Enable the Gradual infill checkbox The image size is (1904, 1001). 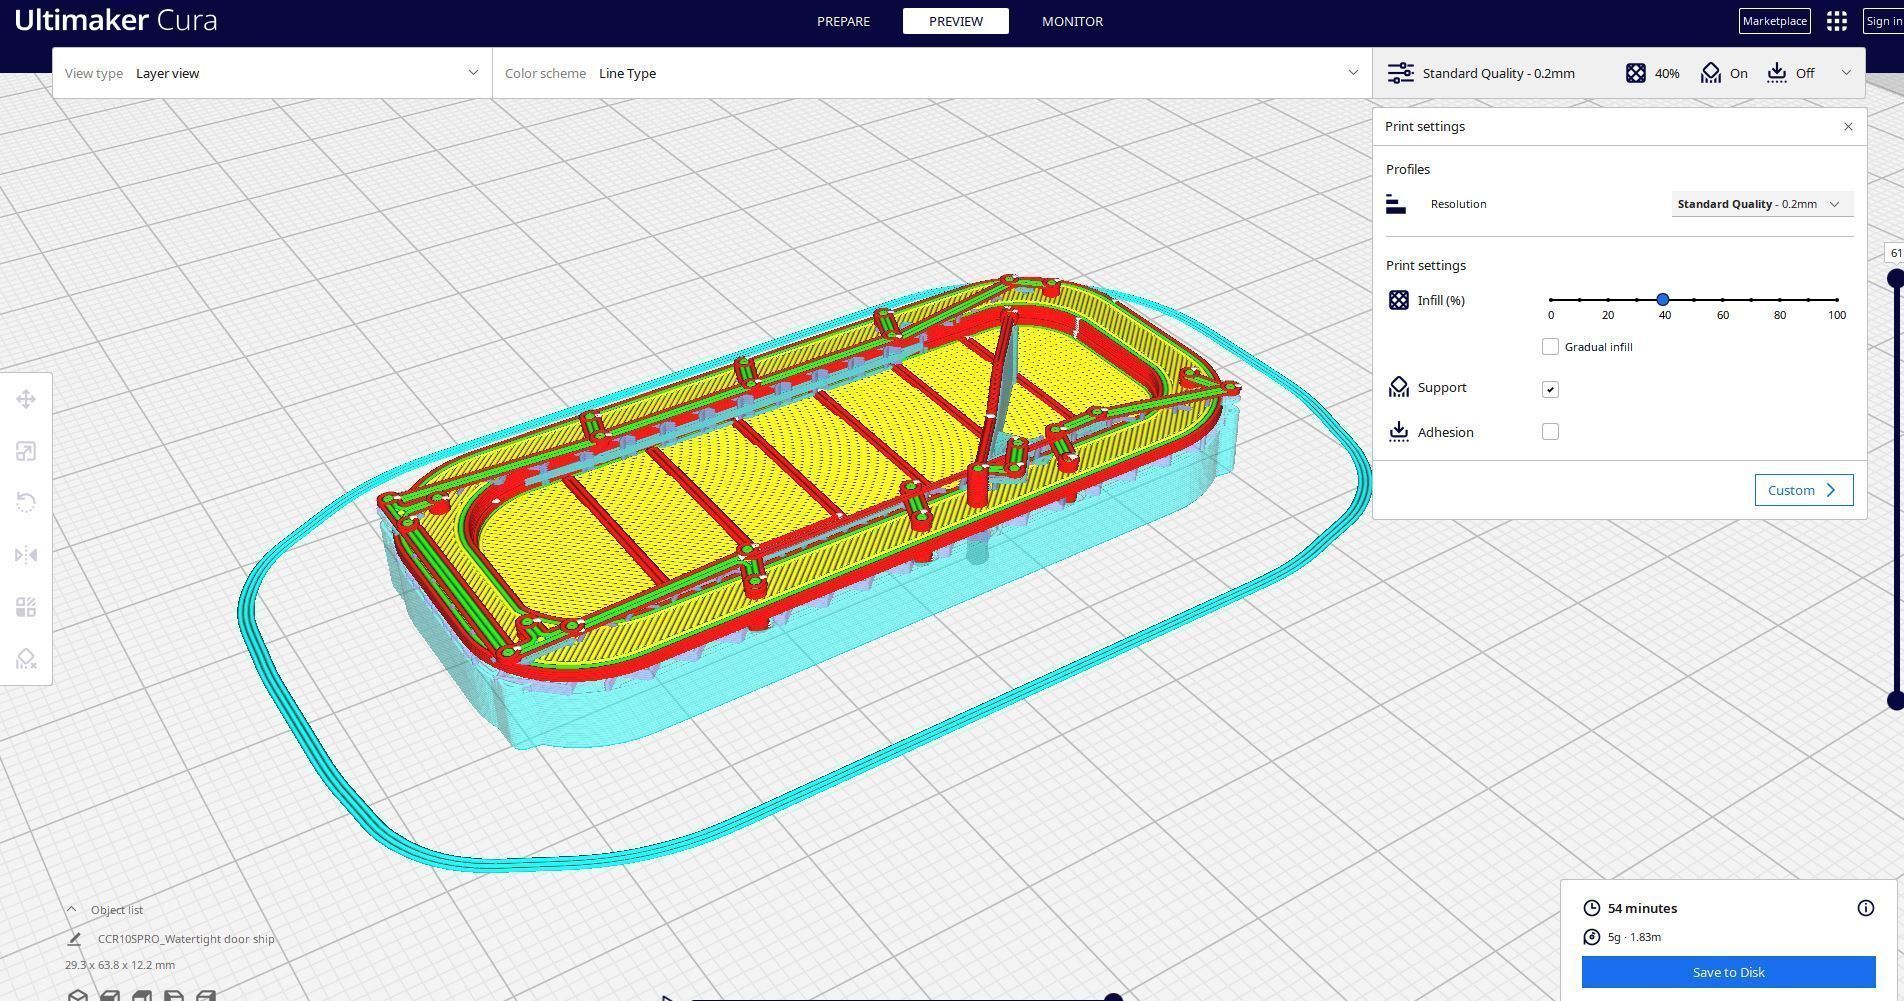click(1550, 347)
